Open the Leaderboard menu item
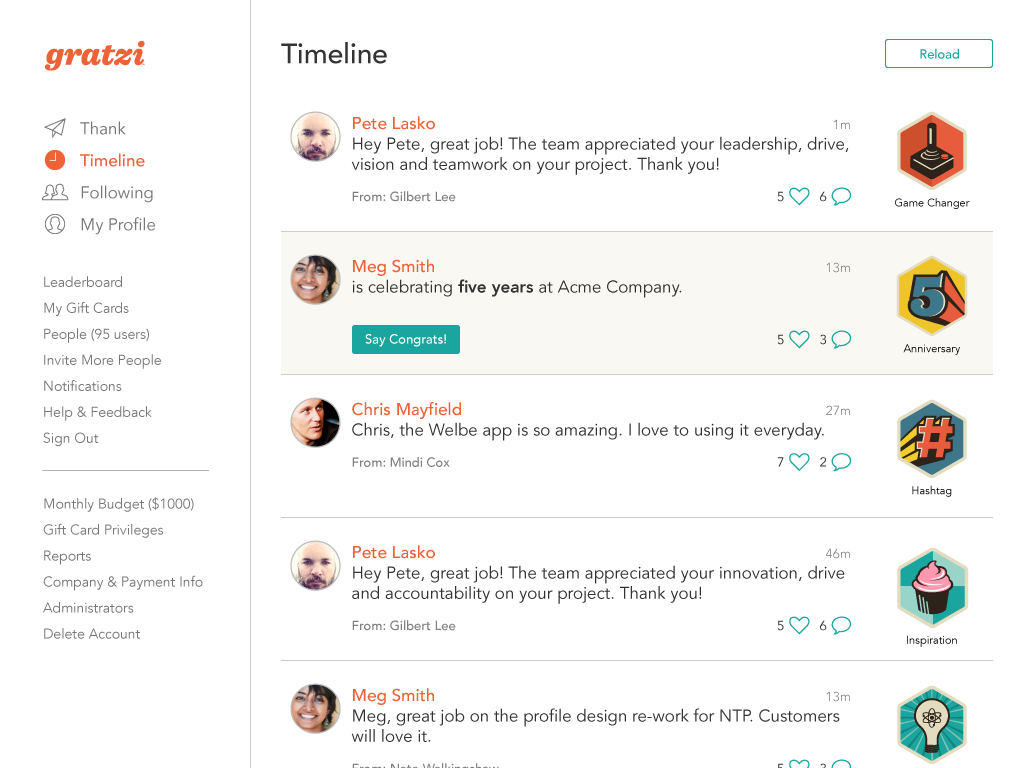Screen dimensions: 1024x768 [83, 282]
